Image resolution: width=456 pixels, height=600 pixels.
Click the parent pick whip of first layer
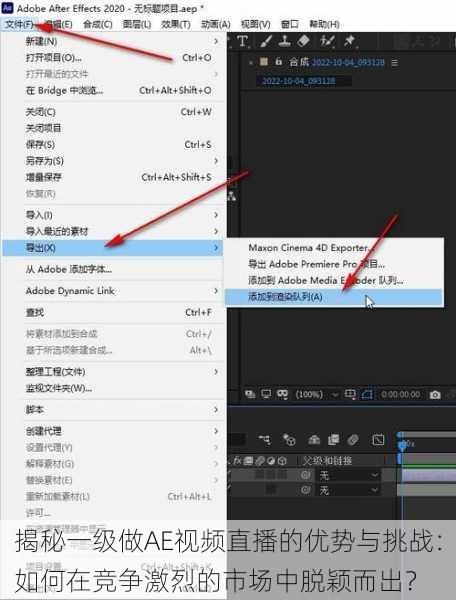coord(305,476)
